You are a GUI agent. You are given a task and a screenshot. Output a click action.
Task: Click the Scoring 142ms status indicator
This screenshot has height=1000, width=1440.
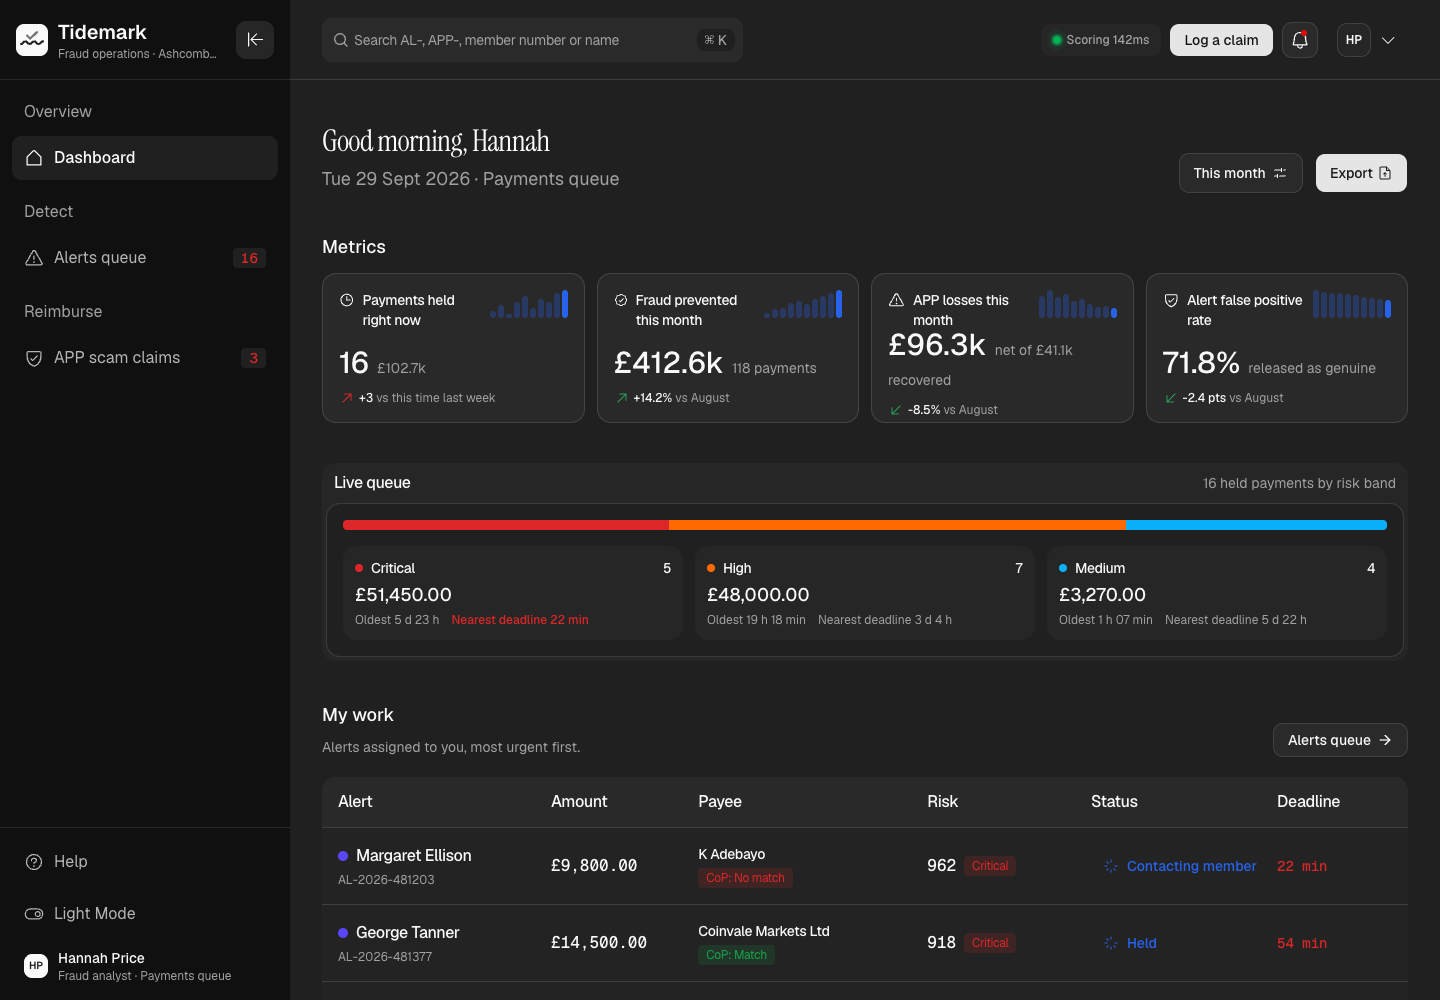click(1100, 40)
